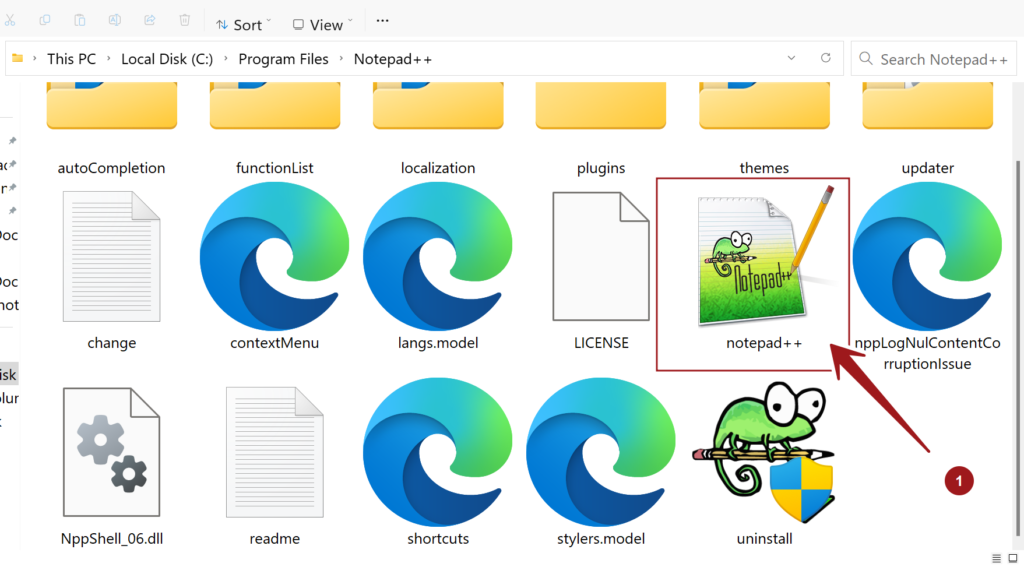
Task: Click the Cut scissors toolbar icon
Action: coord(10,21)
